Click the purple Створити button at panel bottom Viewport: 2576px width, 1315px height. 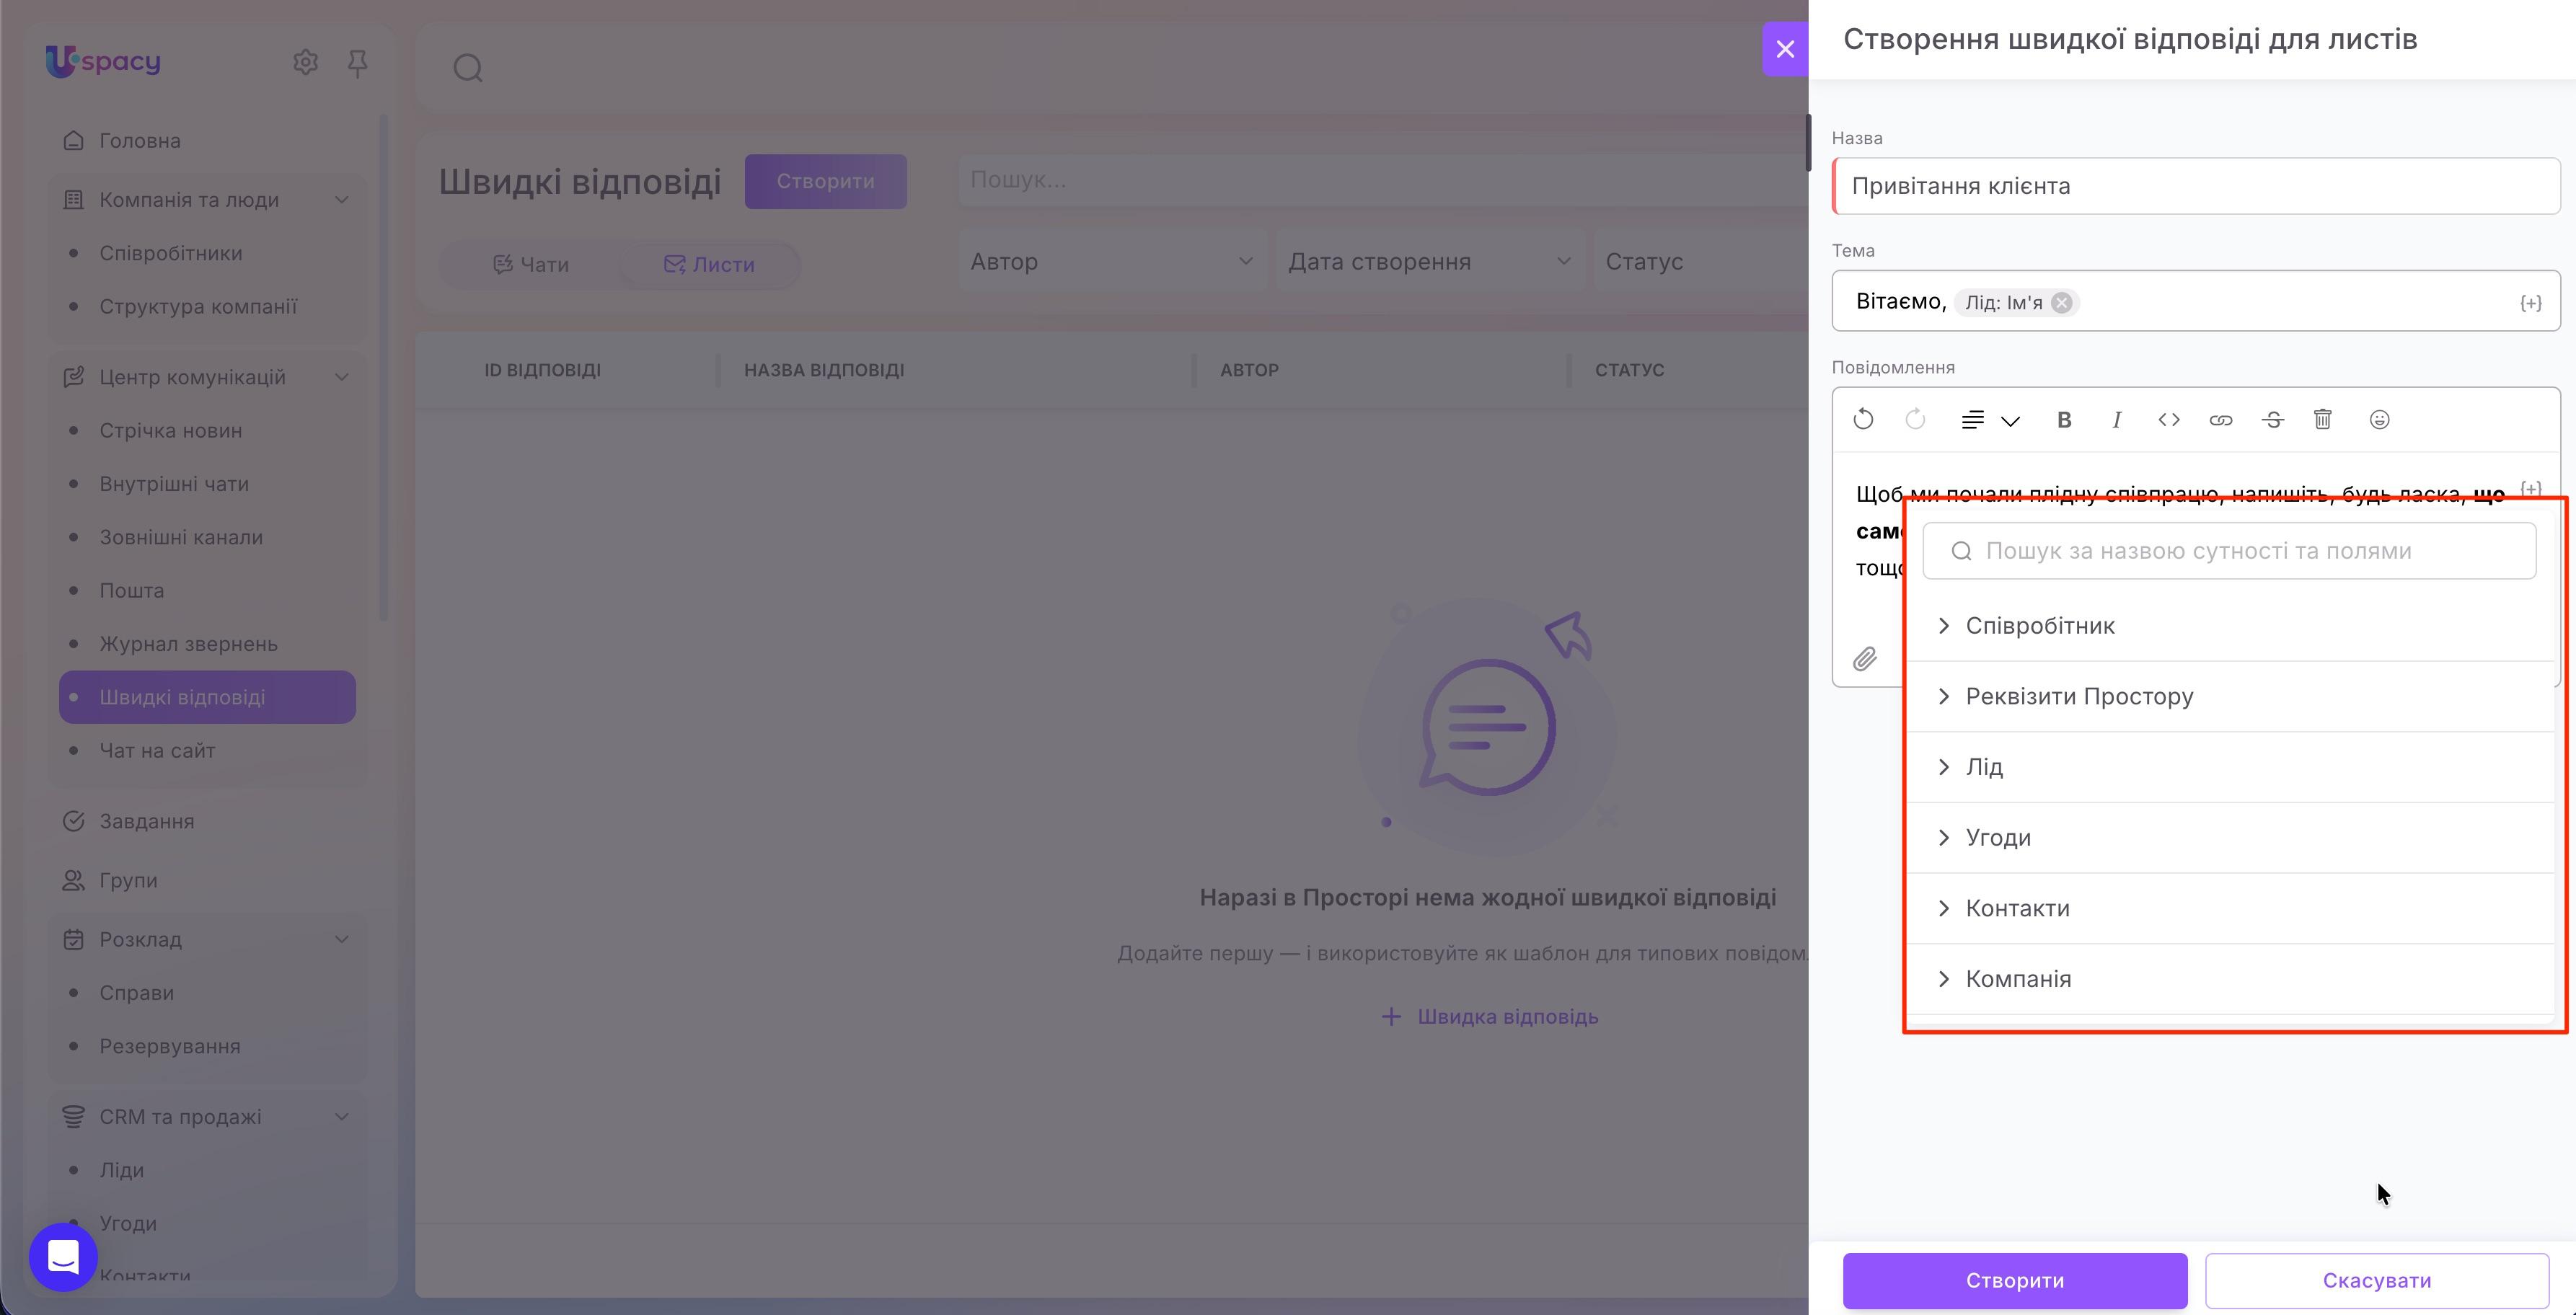coord(2015,1281)
